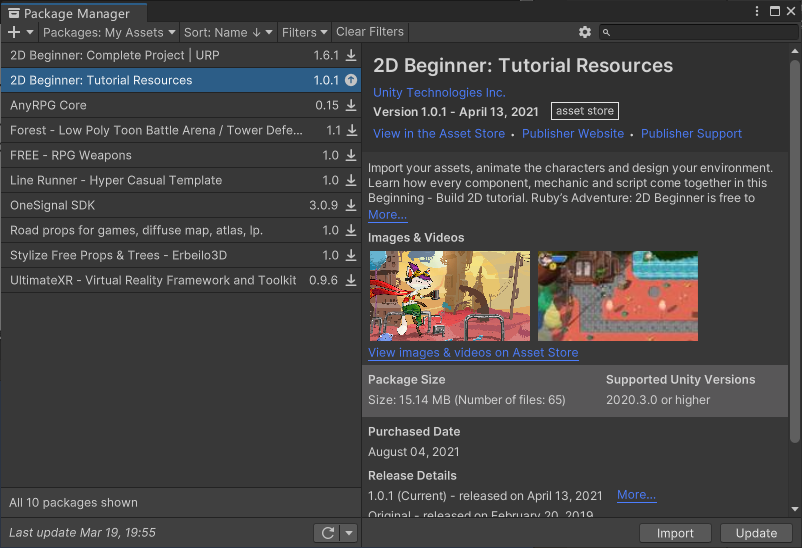The height and width of the screenshot is (548, 802).
Task: Open the Filters dropdown
Action: tap(304, 32)
